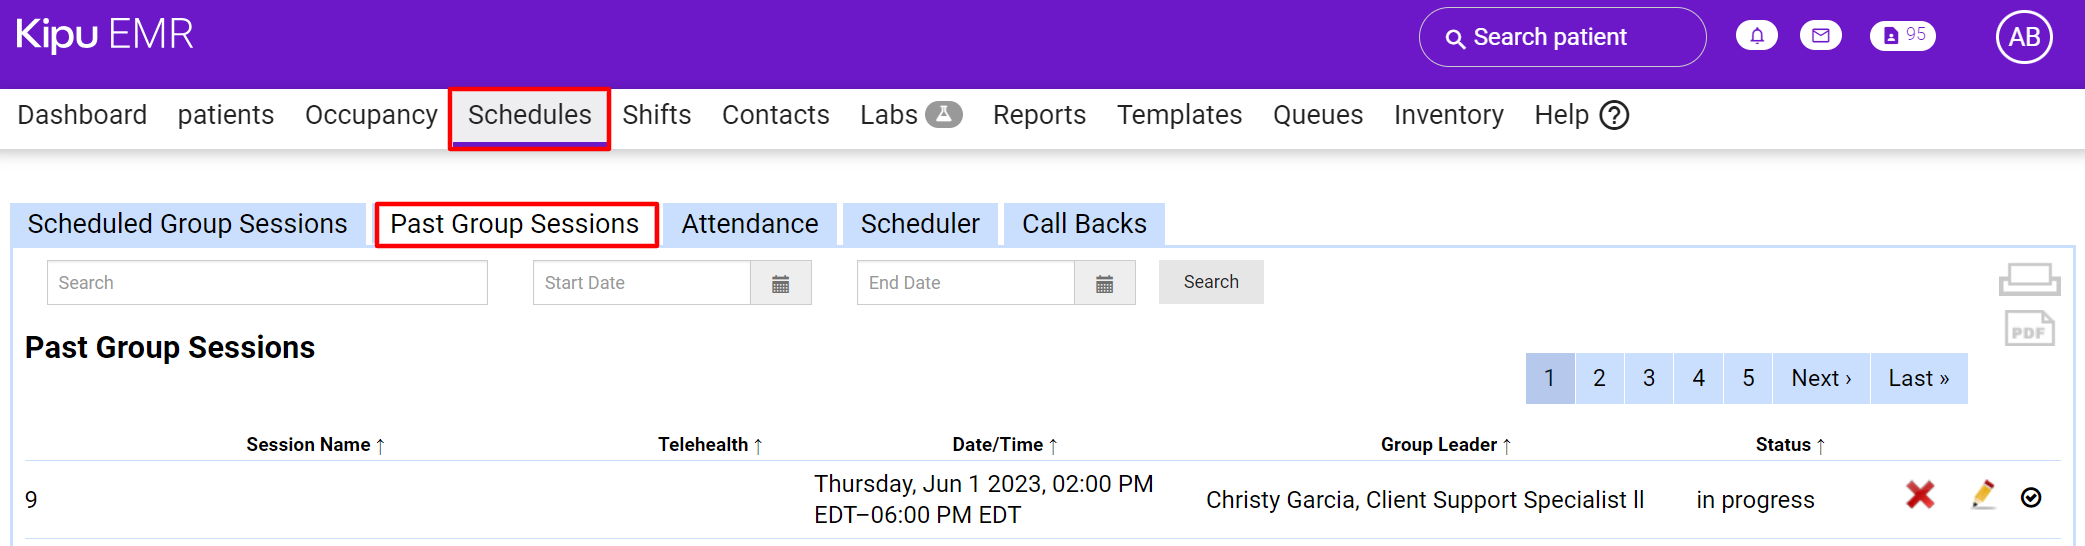Image resolution: width=2085 pixels, height=546 pixels.
Task: Click the circled checkmark for session 9
Action: coord(2031,498)
